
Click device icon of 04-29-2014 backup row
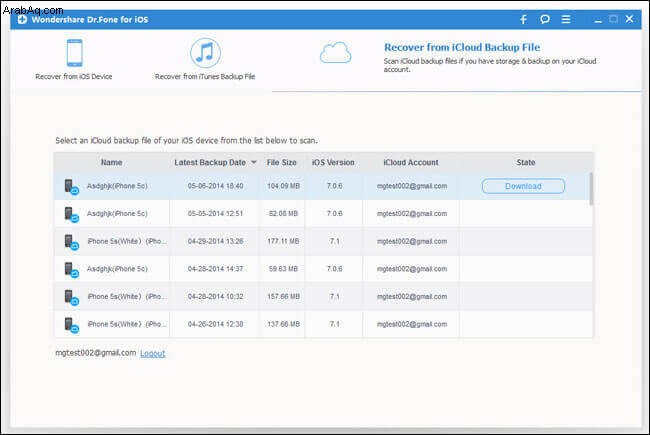pyautogui.click(x=71, y=242)
